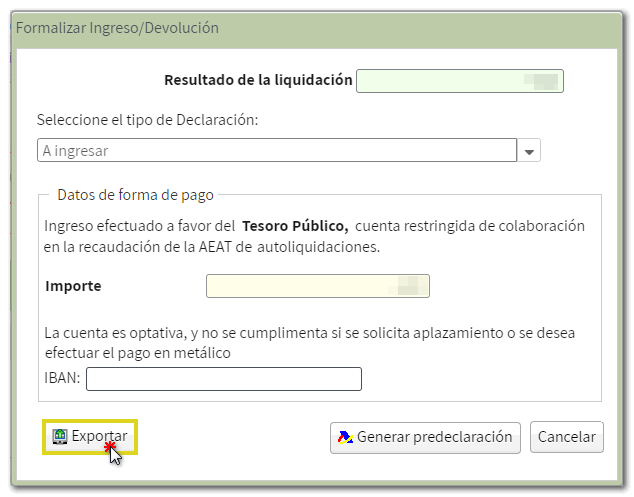Screen dimensions: 634x497
Task: Click the 'Resultado de la liquidación' label
Action: click(258, 80)
